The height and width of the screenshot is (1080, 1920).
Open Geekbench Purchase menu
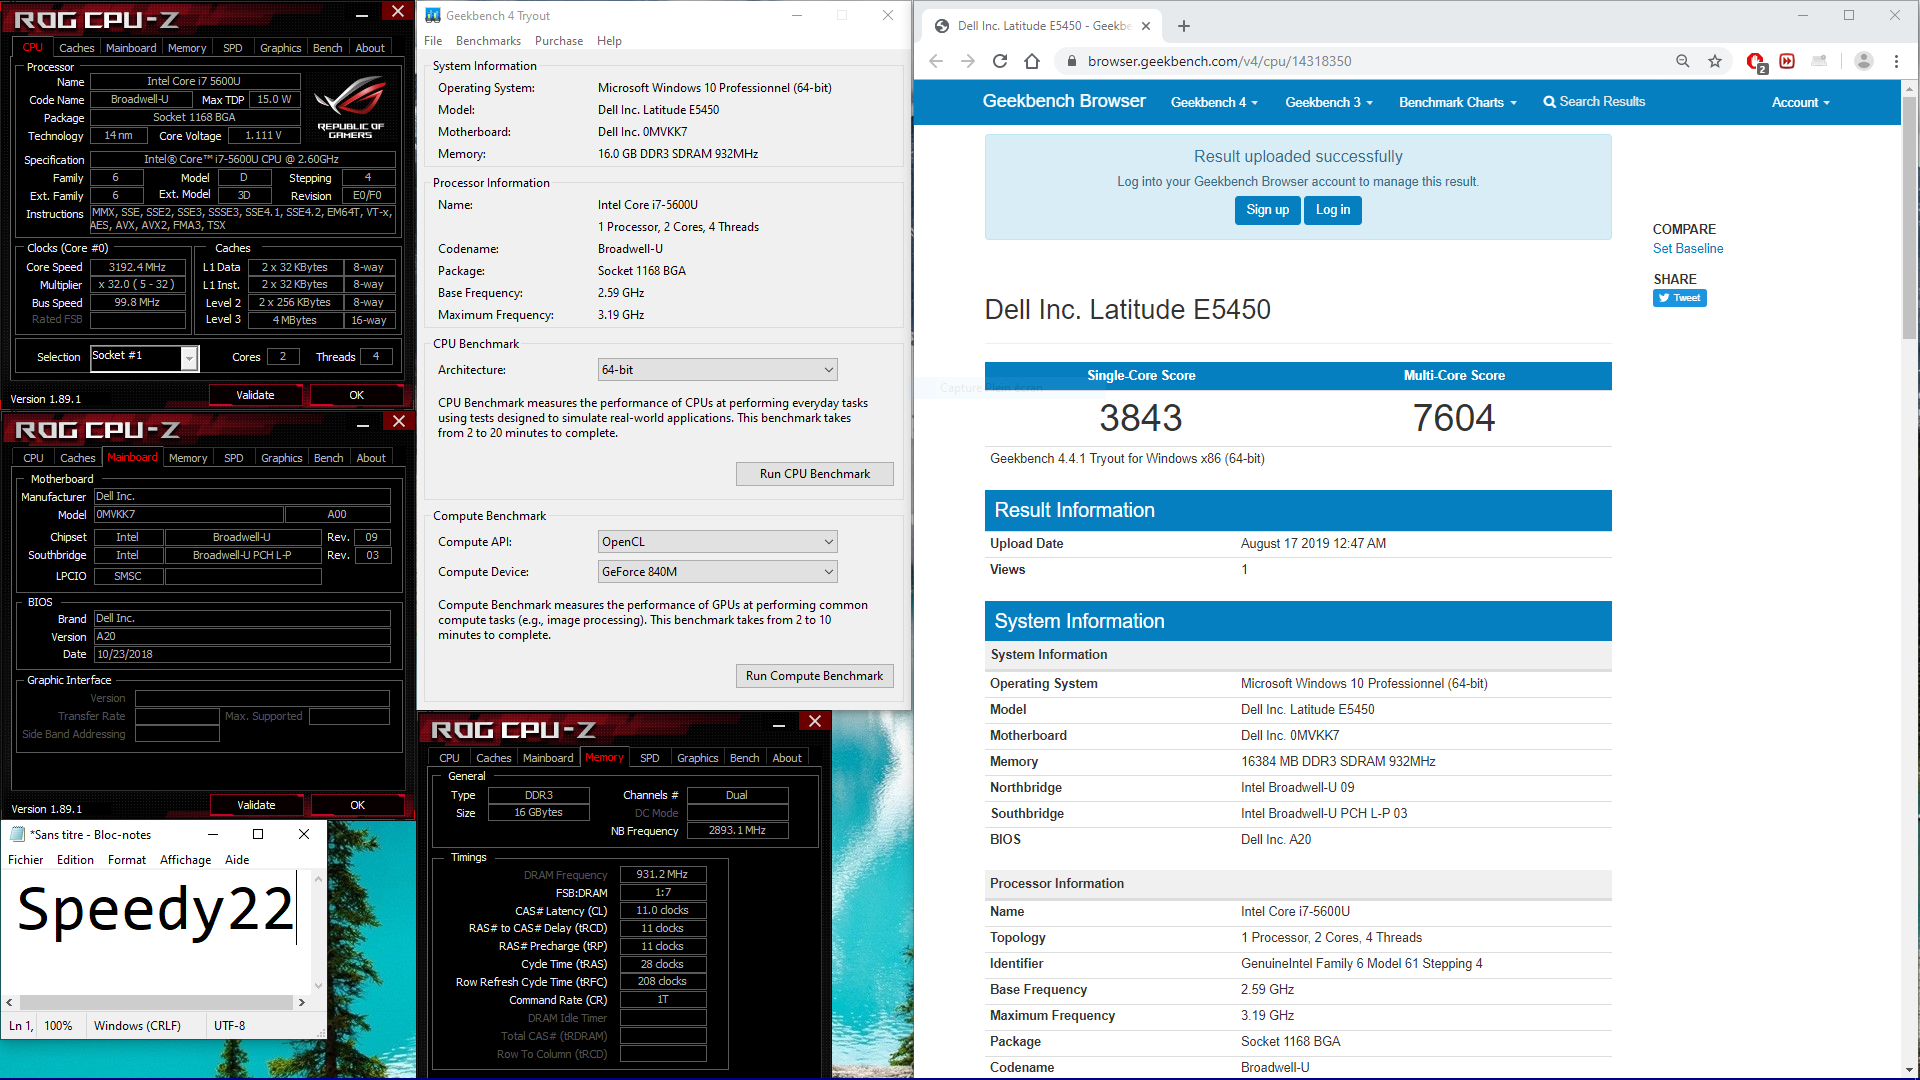pos(559,41)
